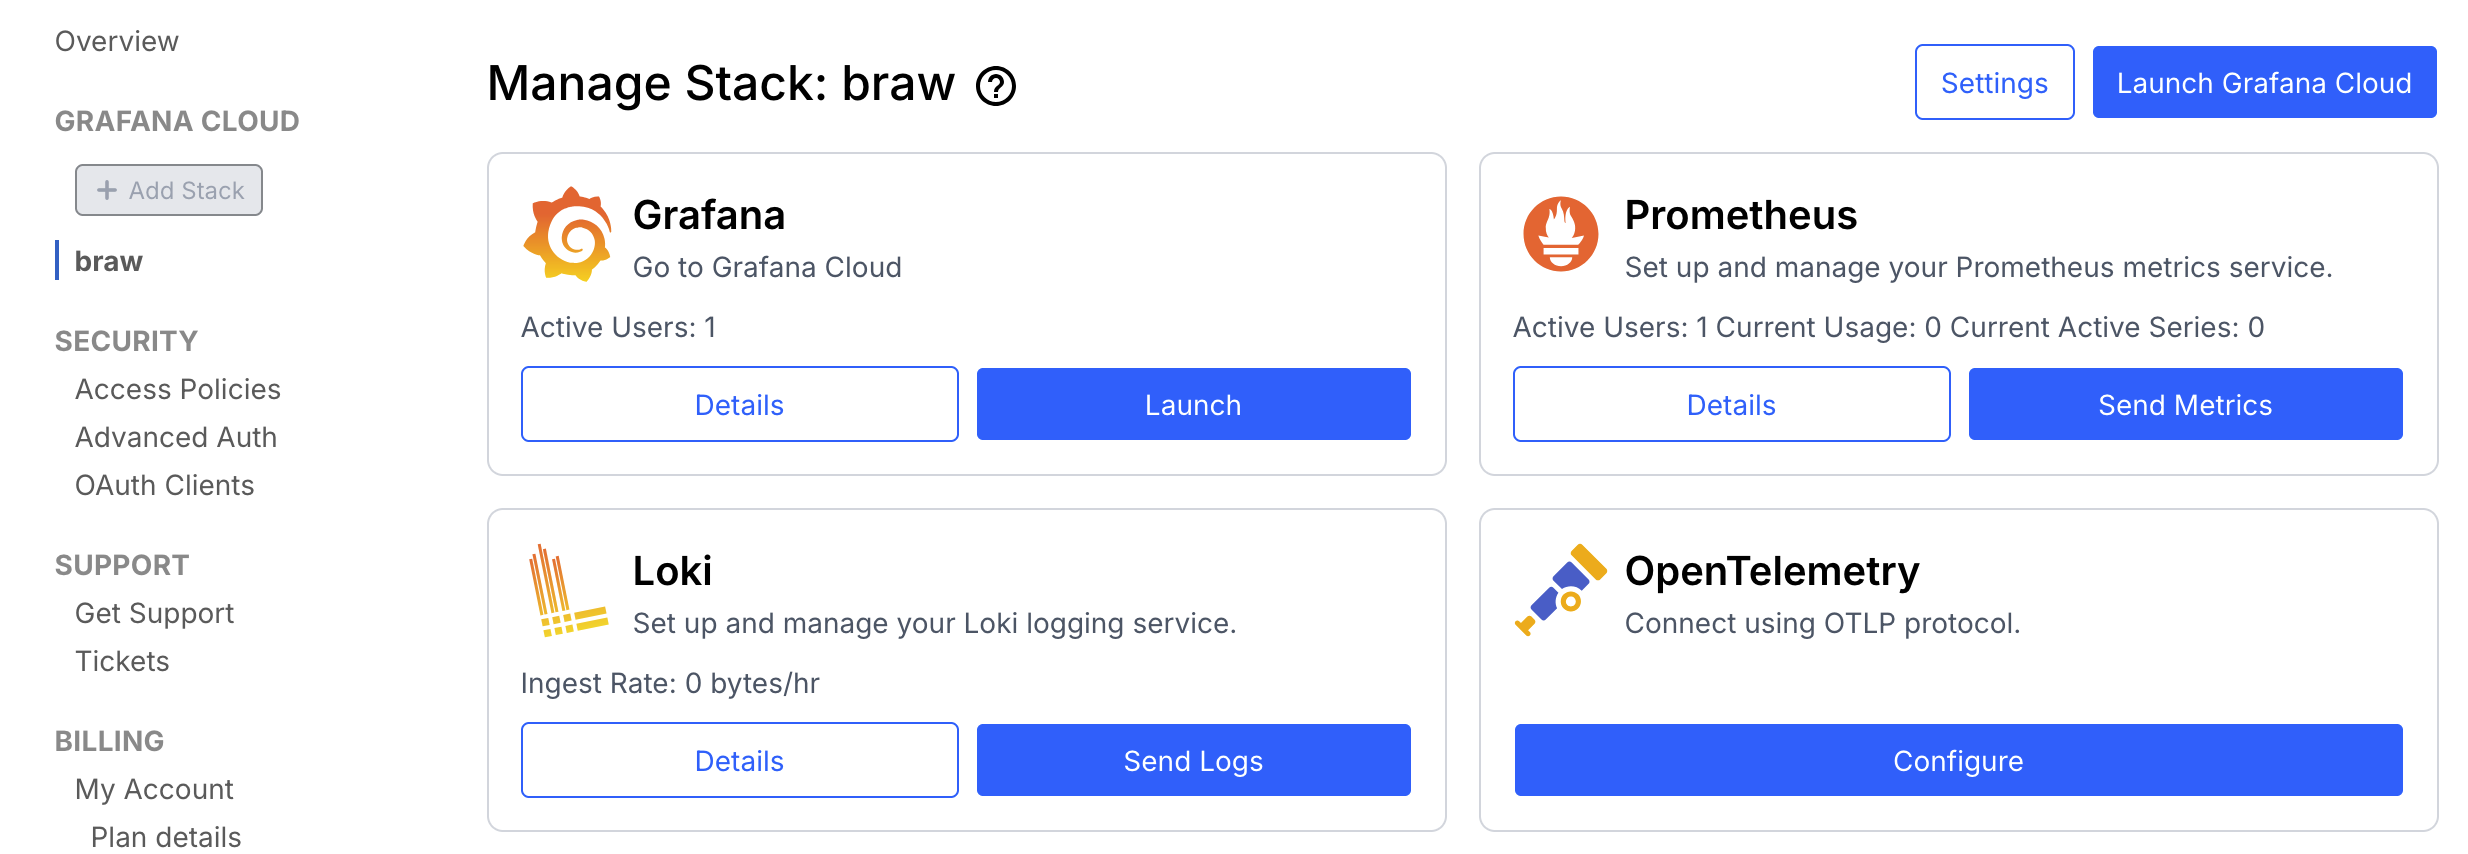Viewport: 2468px width, 854px height.
Task: Click the Prometheus torch icon
Action: click(1560, 234)
